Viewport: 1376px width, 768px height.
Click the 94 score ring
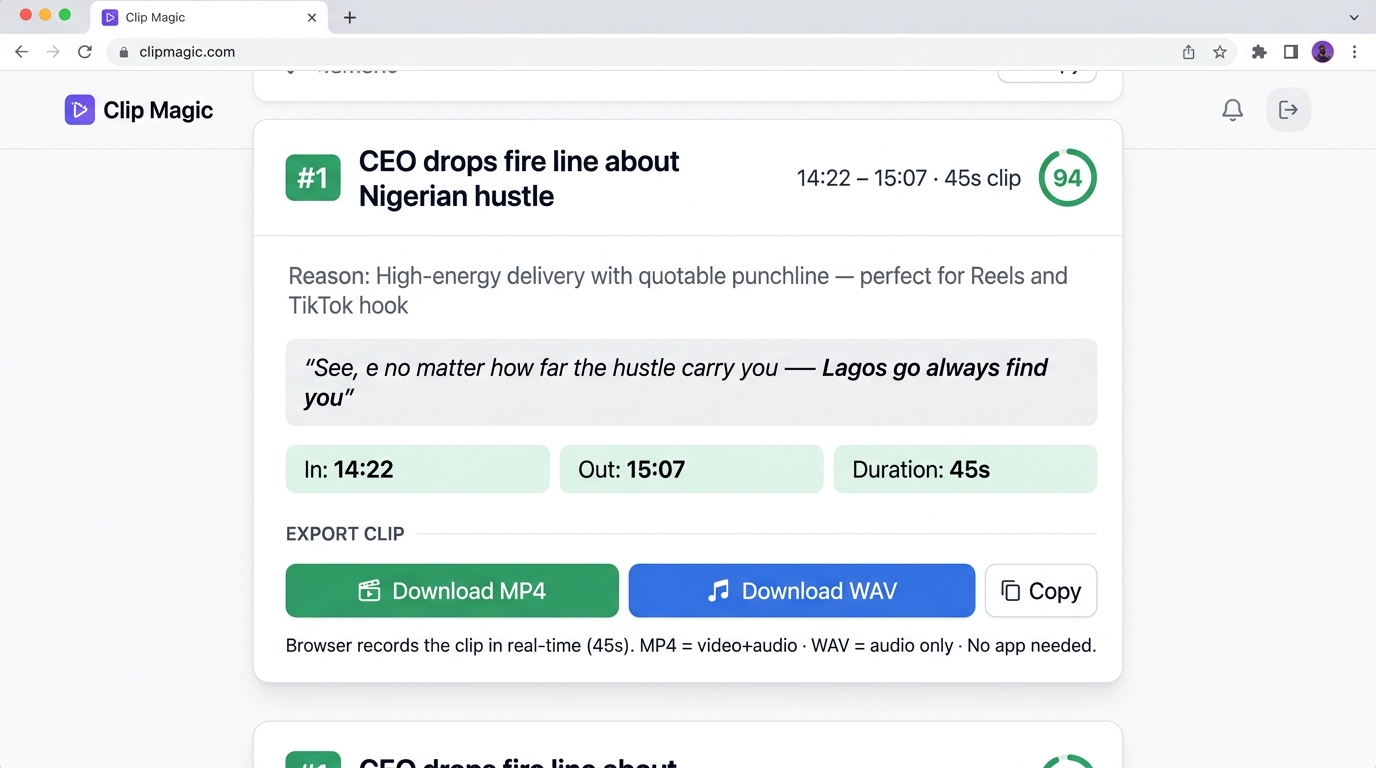1068,178
